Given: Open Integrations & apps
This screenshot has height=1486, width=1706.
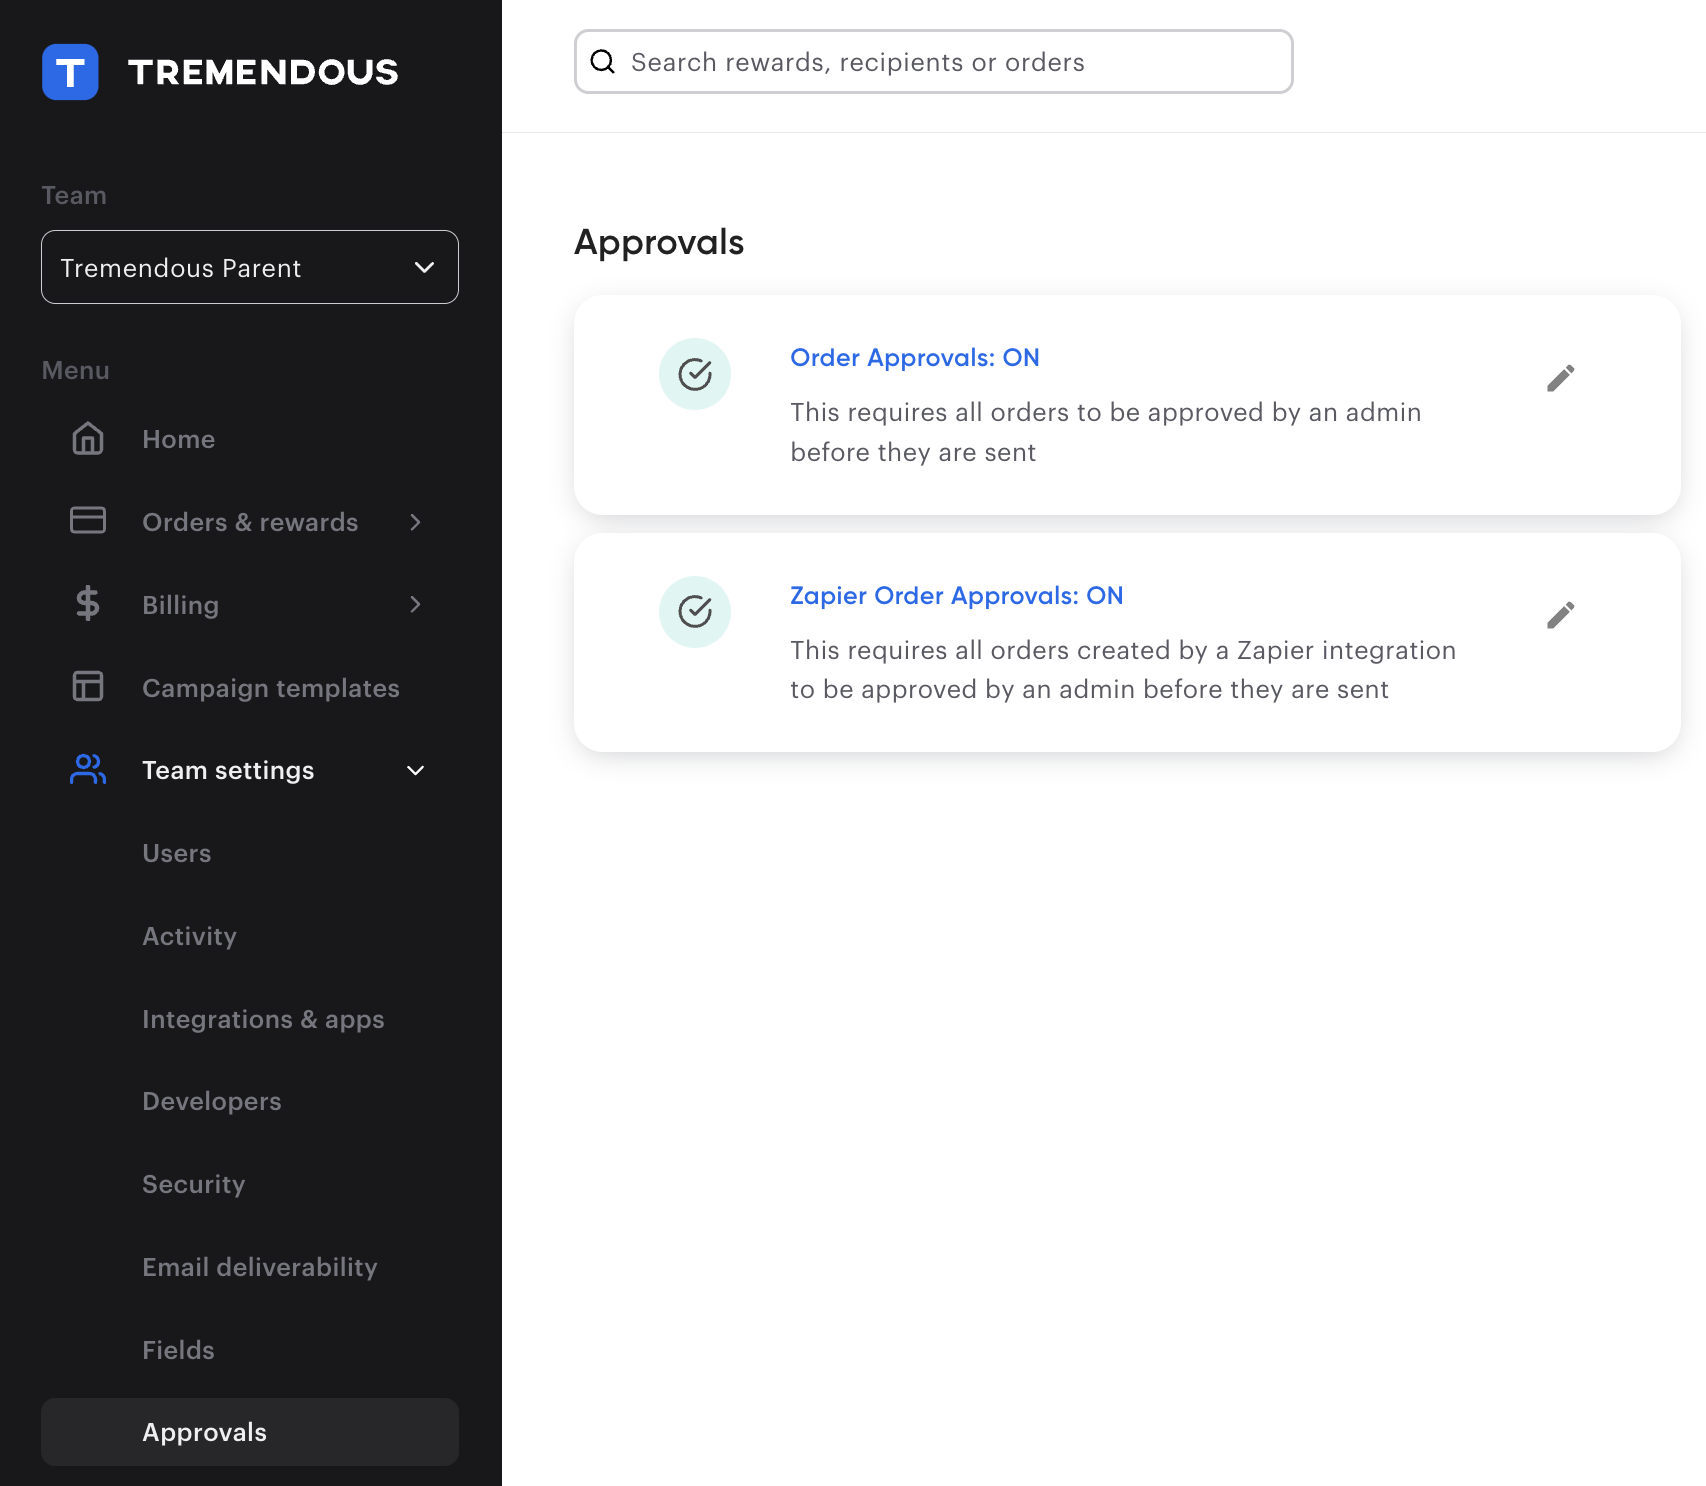Looking at the screenshot, I should (263, 1019).
